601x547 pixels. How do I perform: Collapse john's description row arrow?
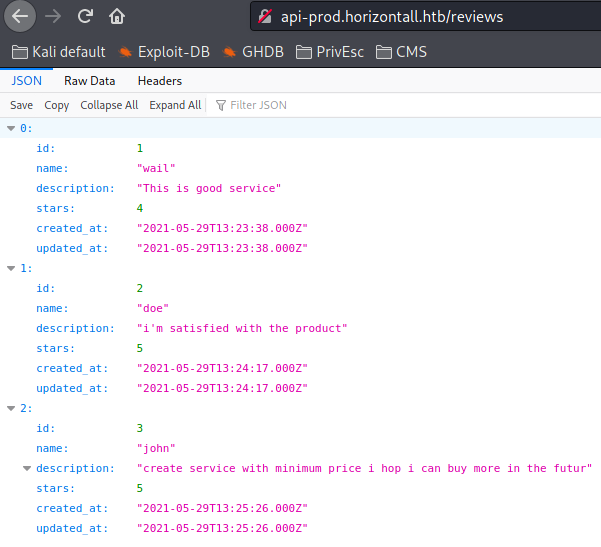[27, 468]
